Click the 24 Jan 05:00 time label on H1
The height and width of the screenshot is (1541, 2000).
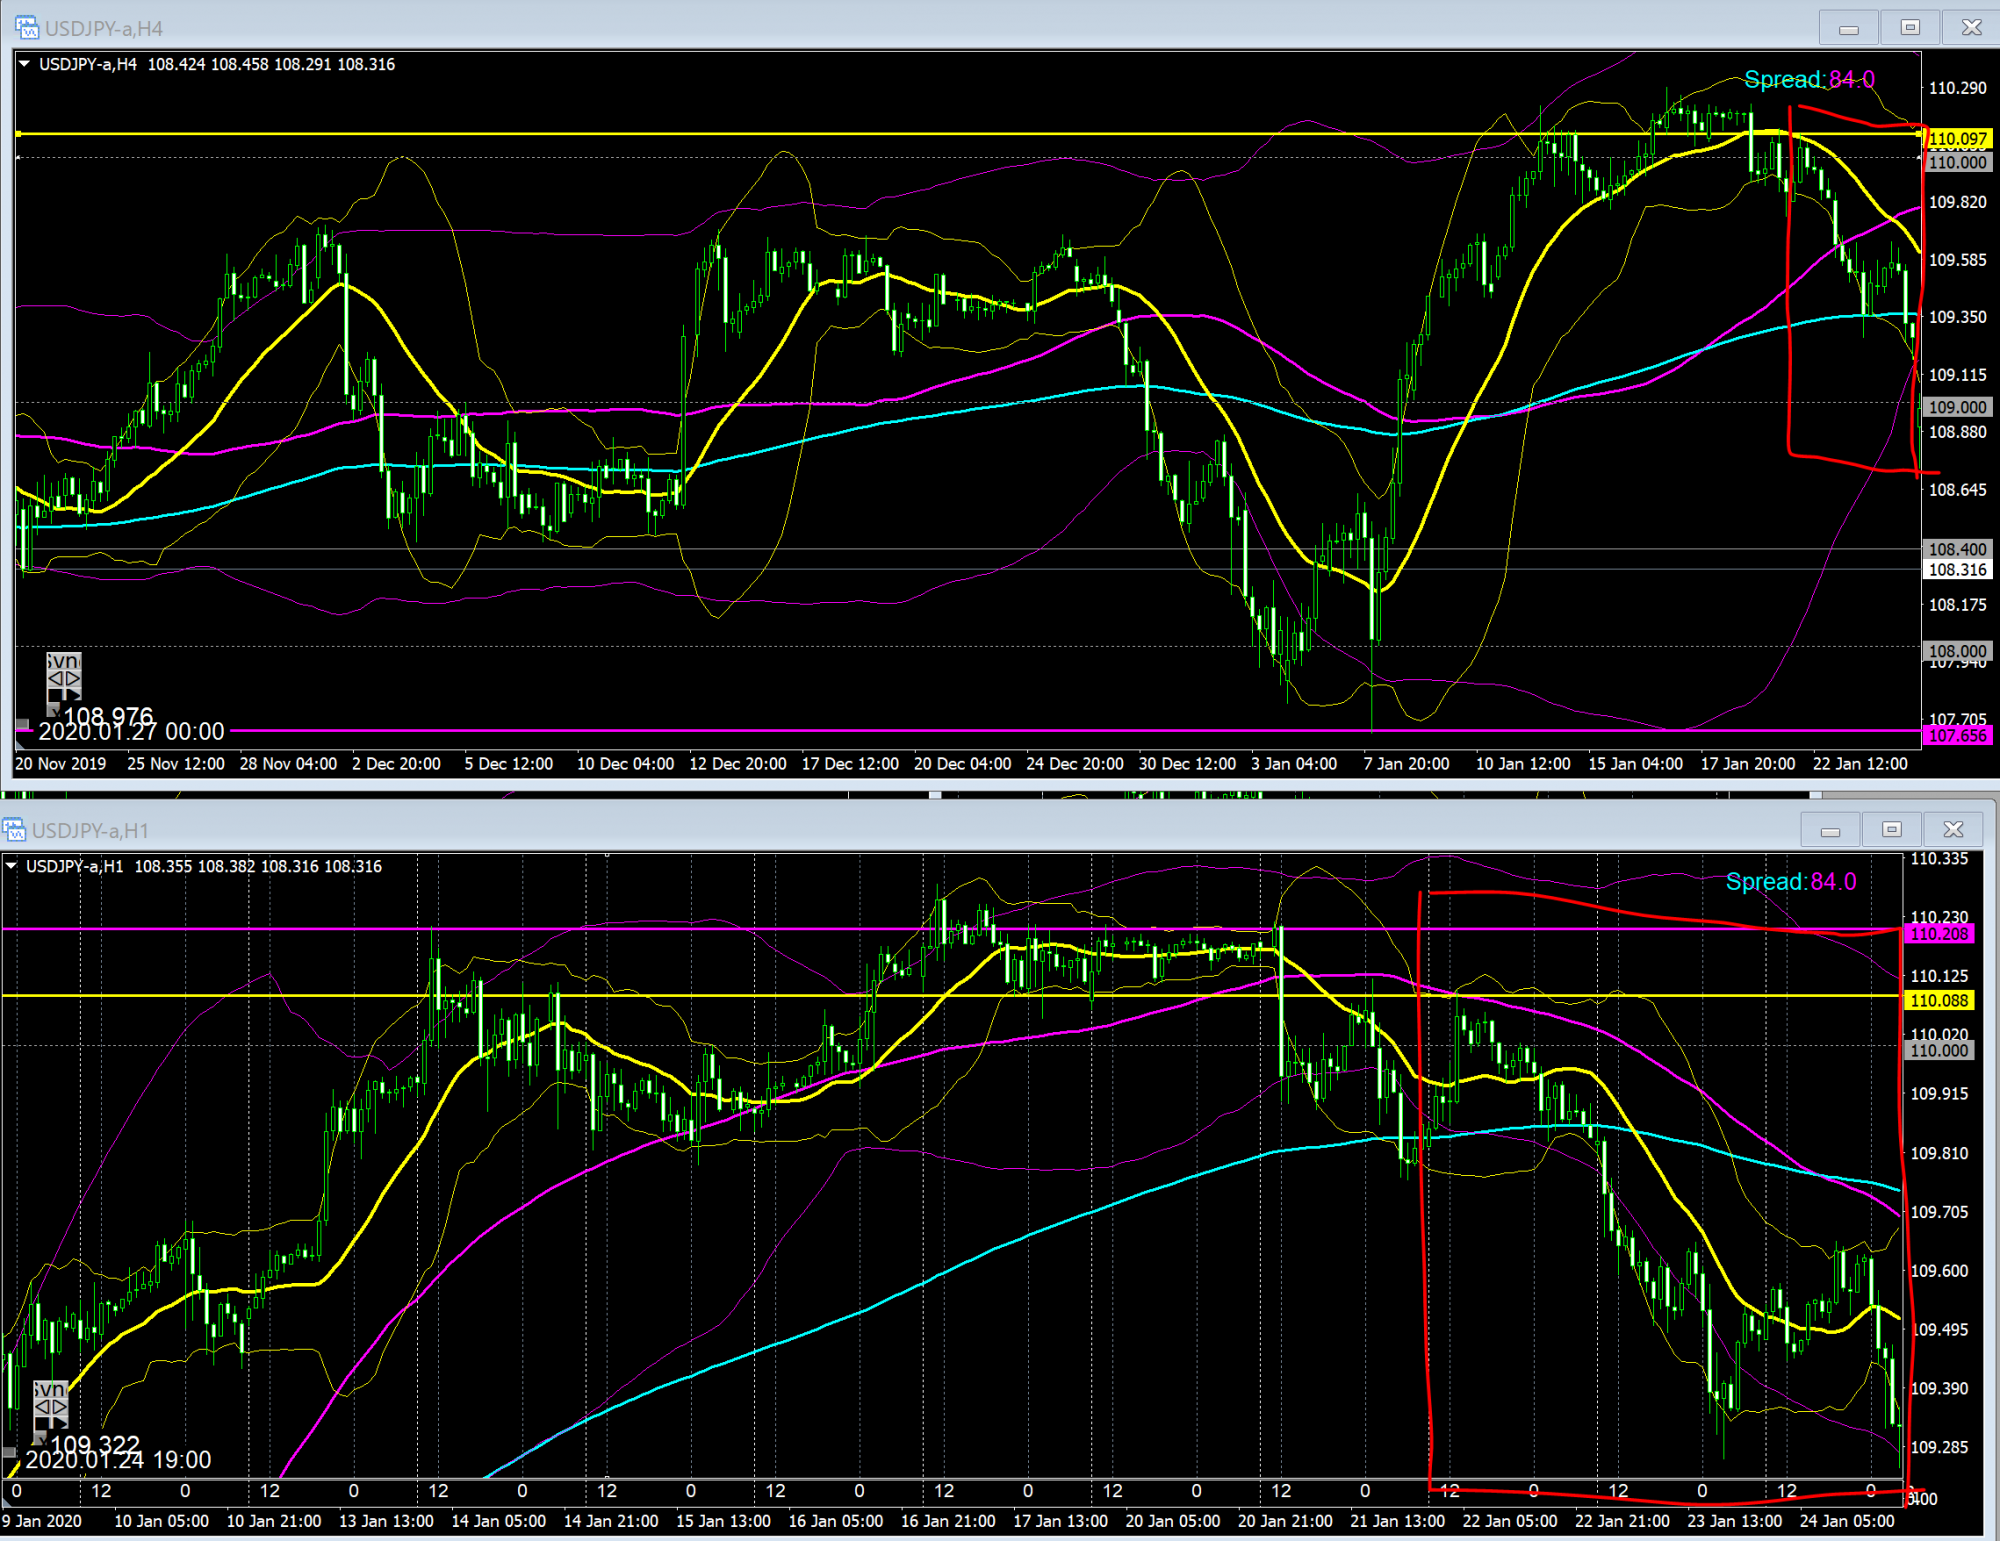[1847, 1521]
